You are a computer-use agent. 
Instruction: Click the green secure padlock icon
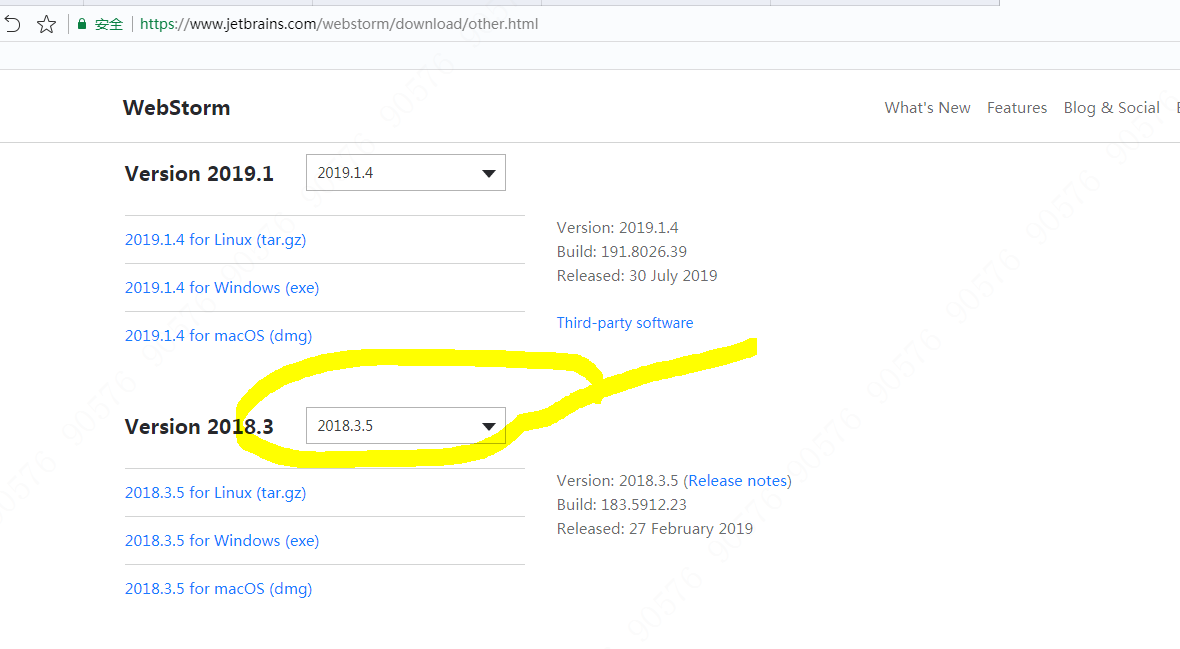click(82, 24)
